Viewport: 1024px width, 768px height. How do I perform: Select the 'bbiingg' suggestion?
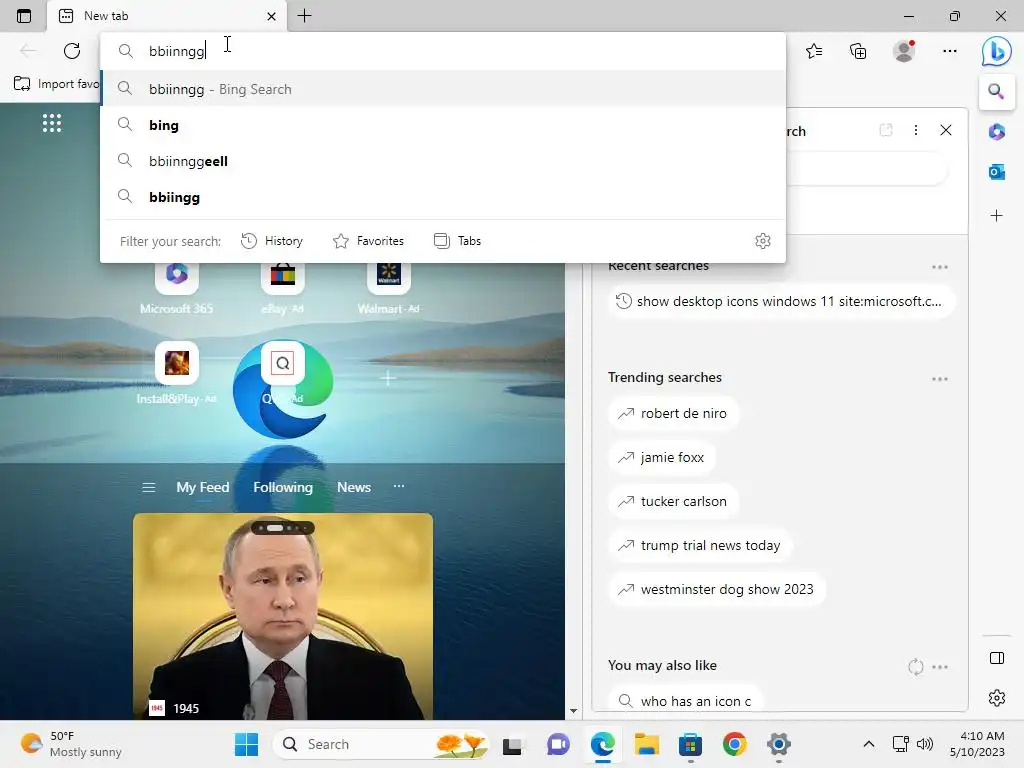tap(443, 197)
